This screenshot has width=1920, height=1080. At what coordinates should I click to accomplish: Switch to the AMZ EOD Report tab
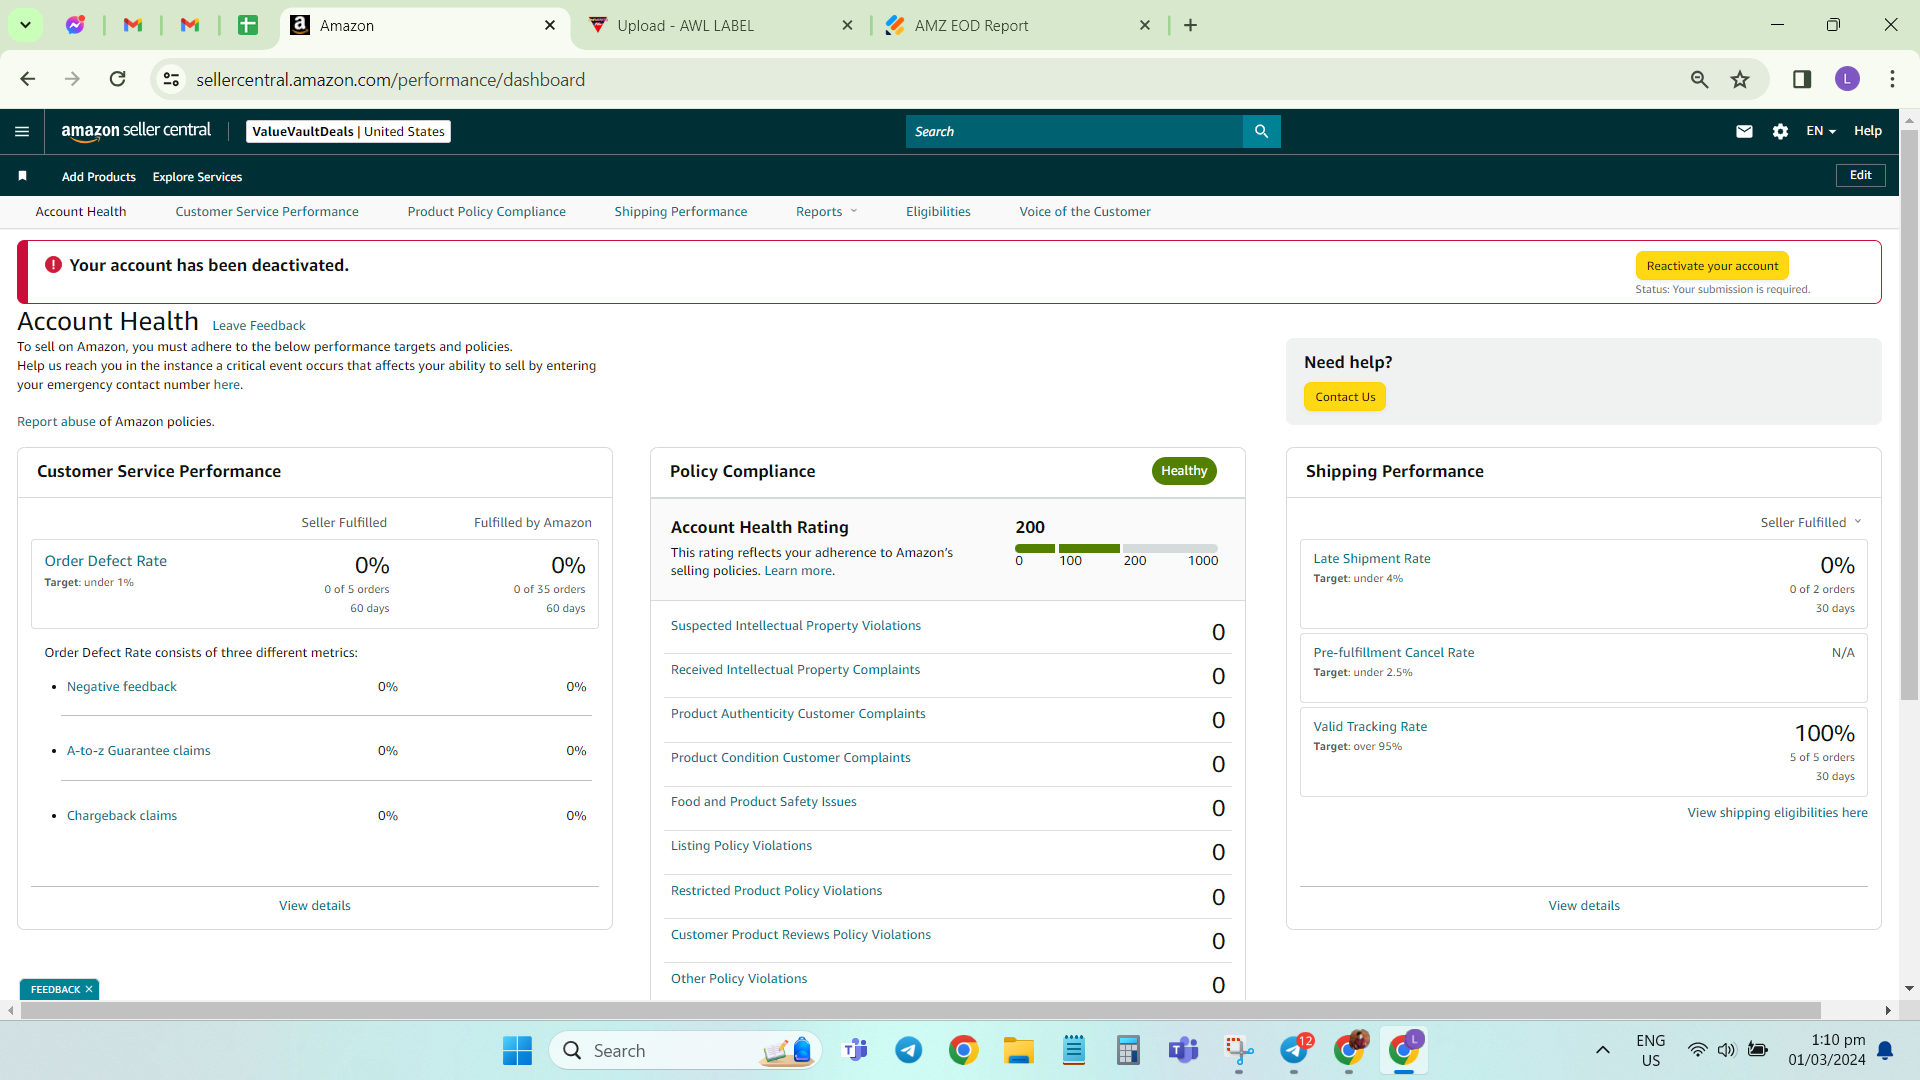[1018, 25]
